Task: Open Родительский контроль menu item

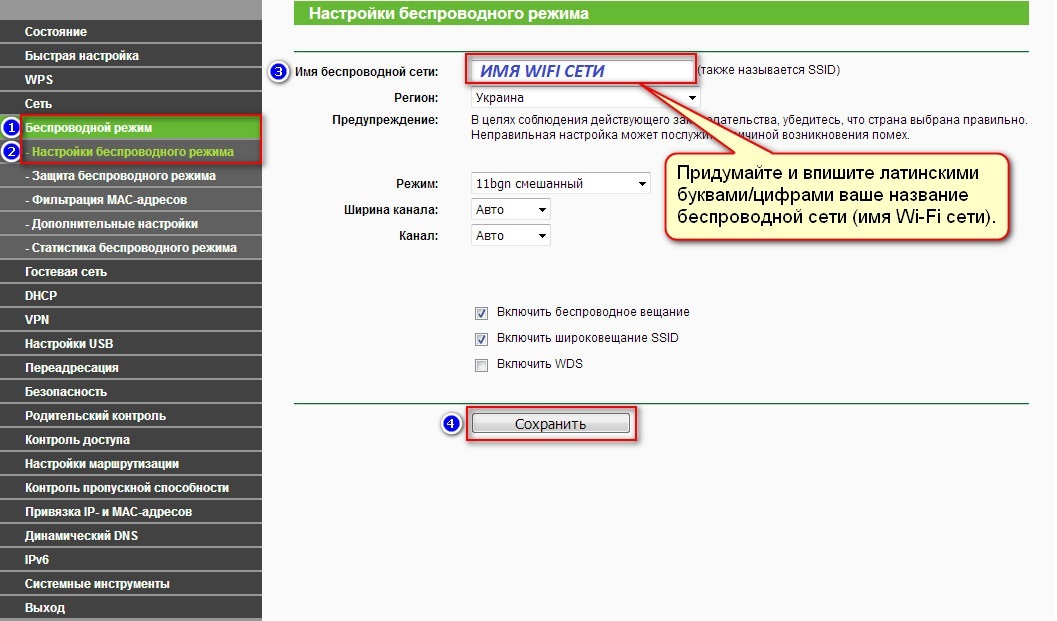Action: [131, 415]
